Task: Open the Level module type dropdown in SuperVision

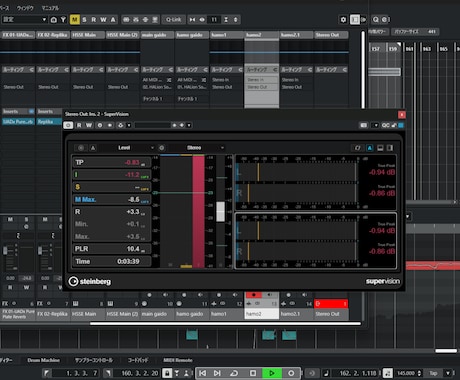Action: point(127,148)
